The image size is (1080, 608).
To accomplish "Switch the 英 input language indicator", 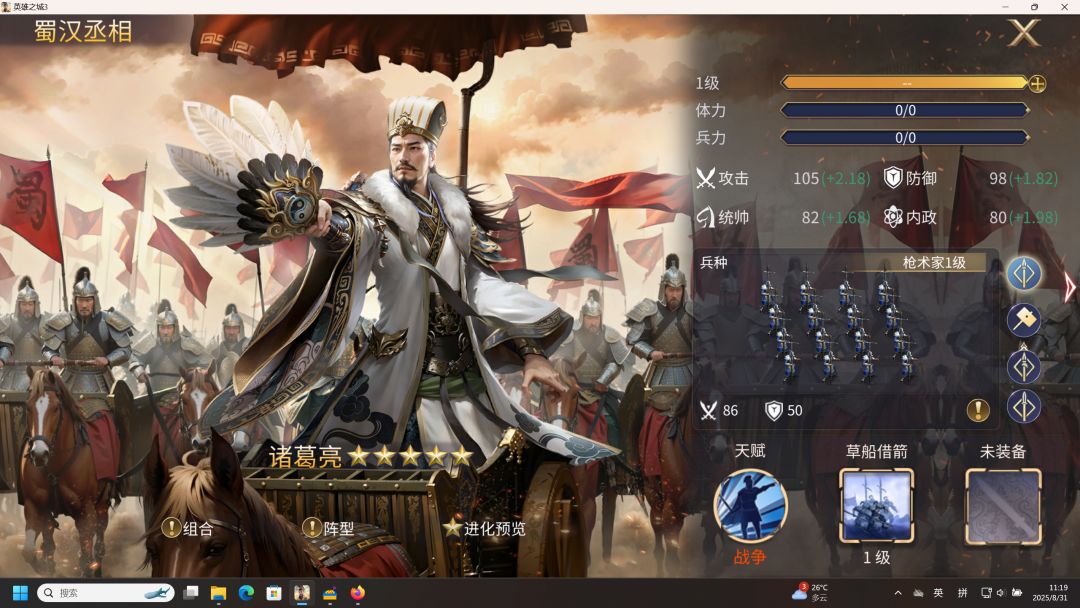I will (x=938, y=593).
